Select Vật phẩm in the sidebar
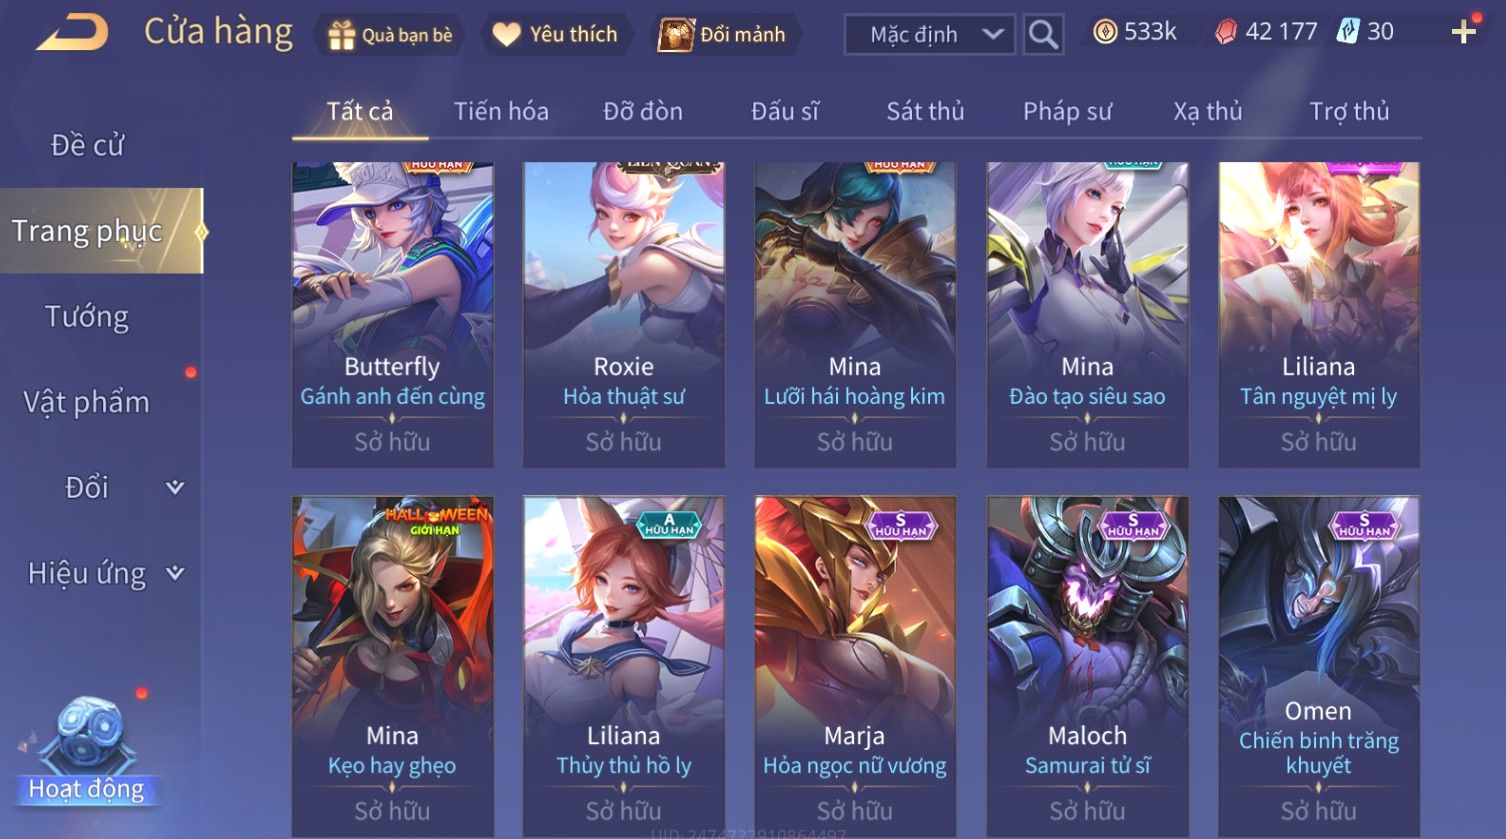The height and width of the screenshot is (839, 1506). tap(87, 402)
